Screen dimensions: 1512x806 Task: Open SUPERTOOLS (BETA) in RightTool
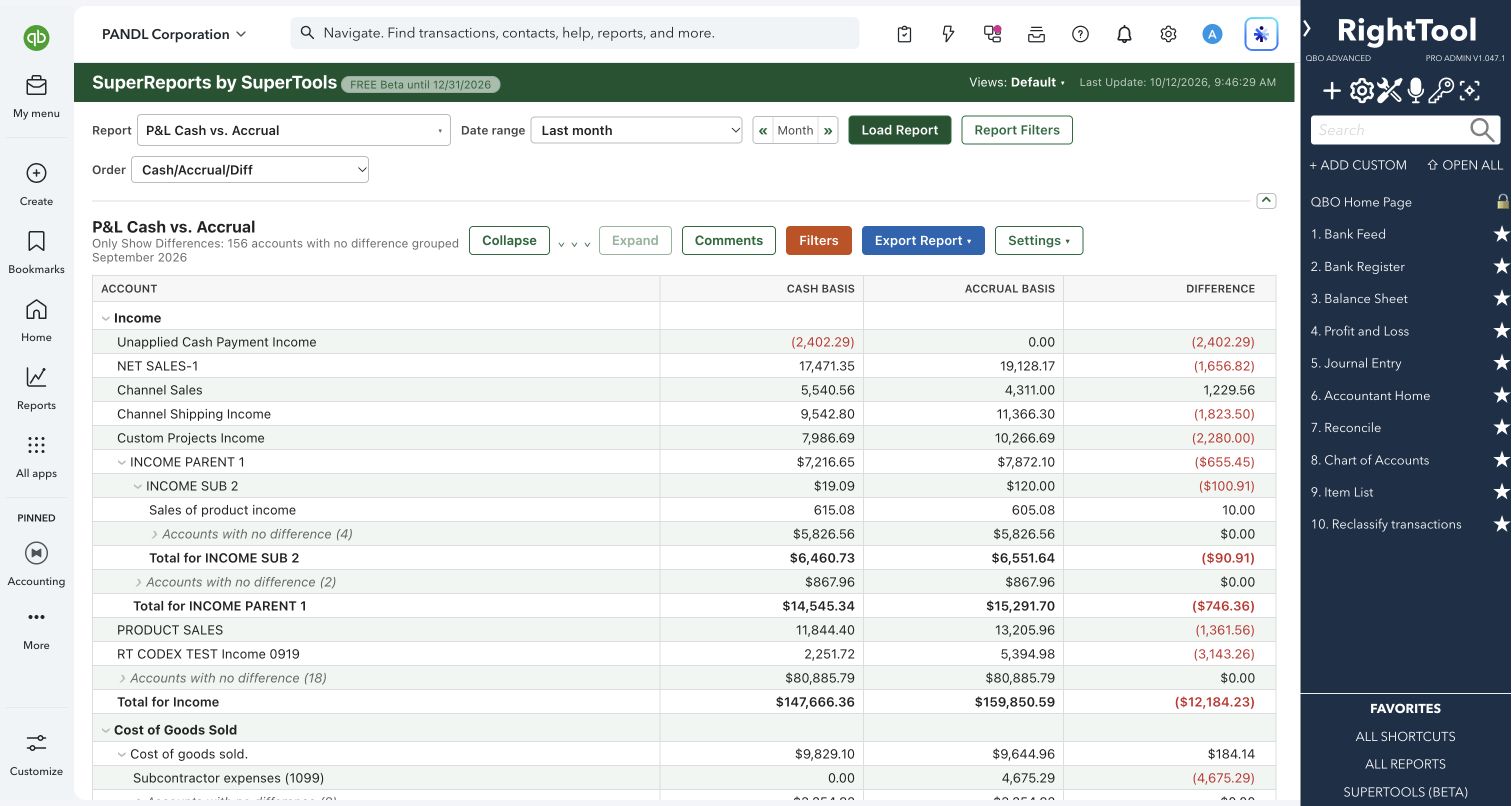(x=1405, y=792)
